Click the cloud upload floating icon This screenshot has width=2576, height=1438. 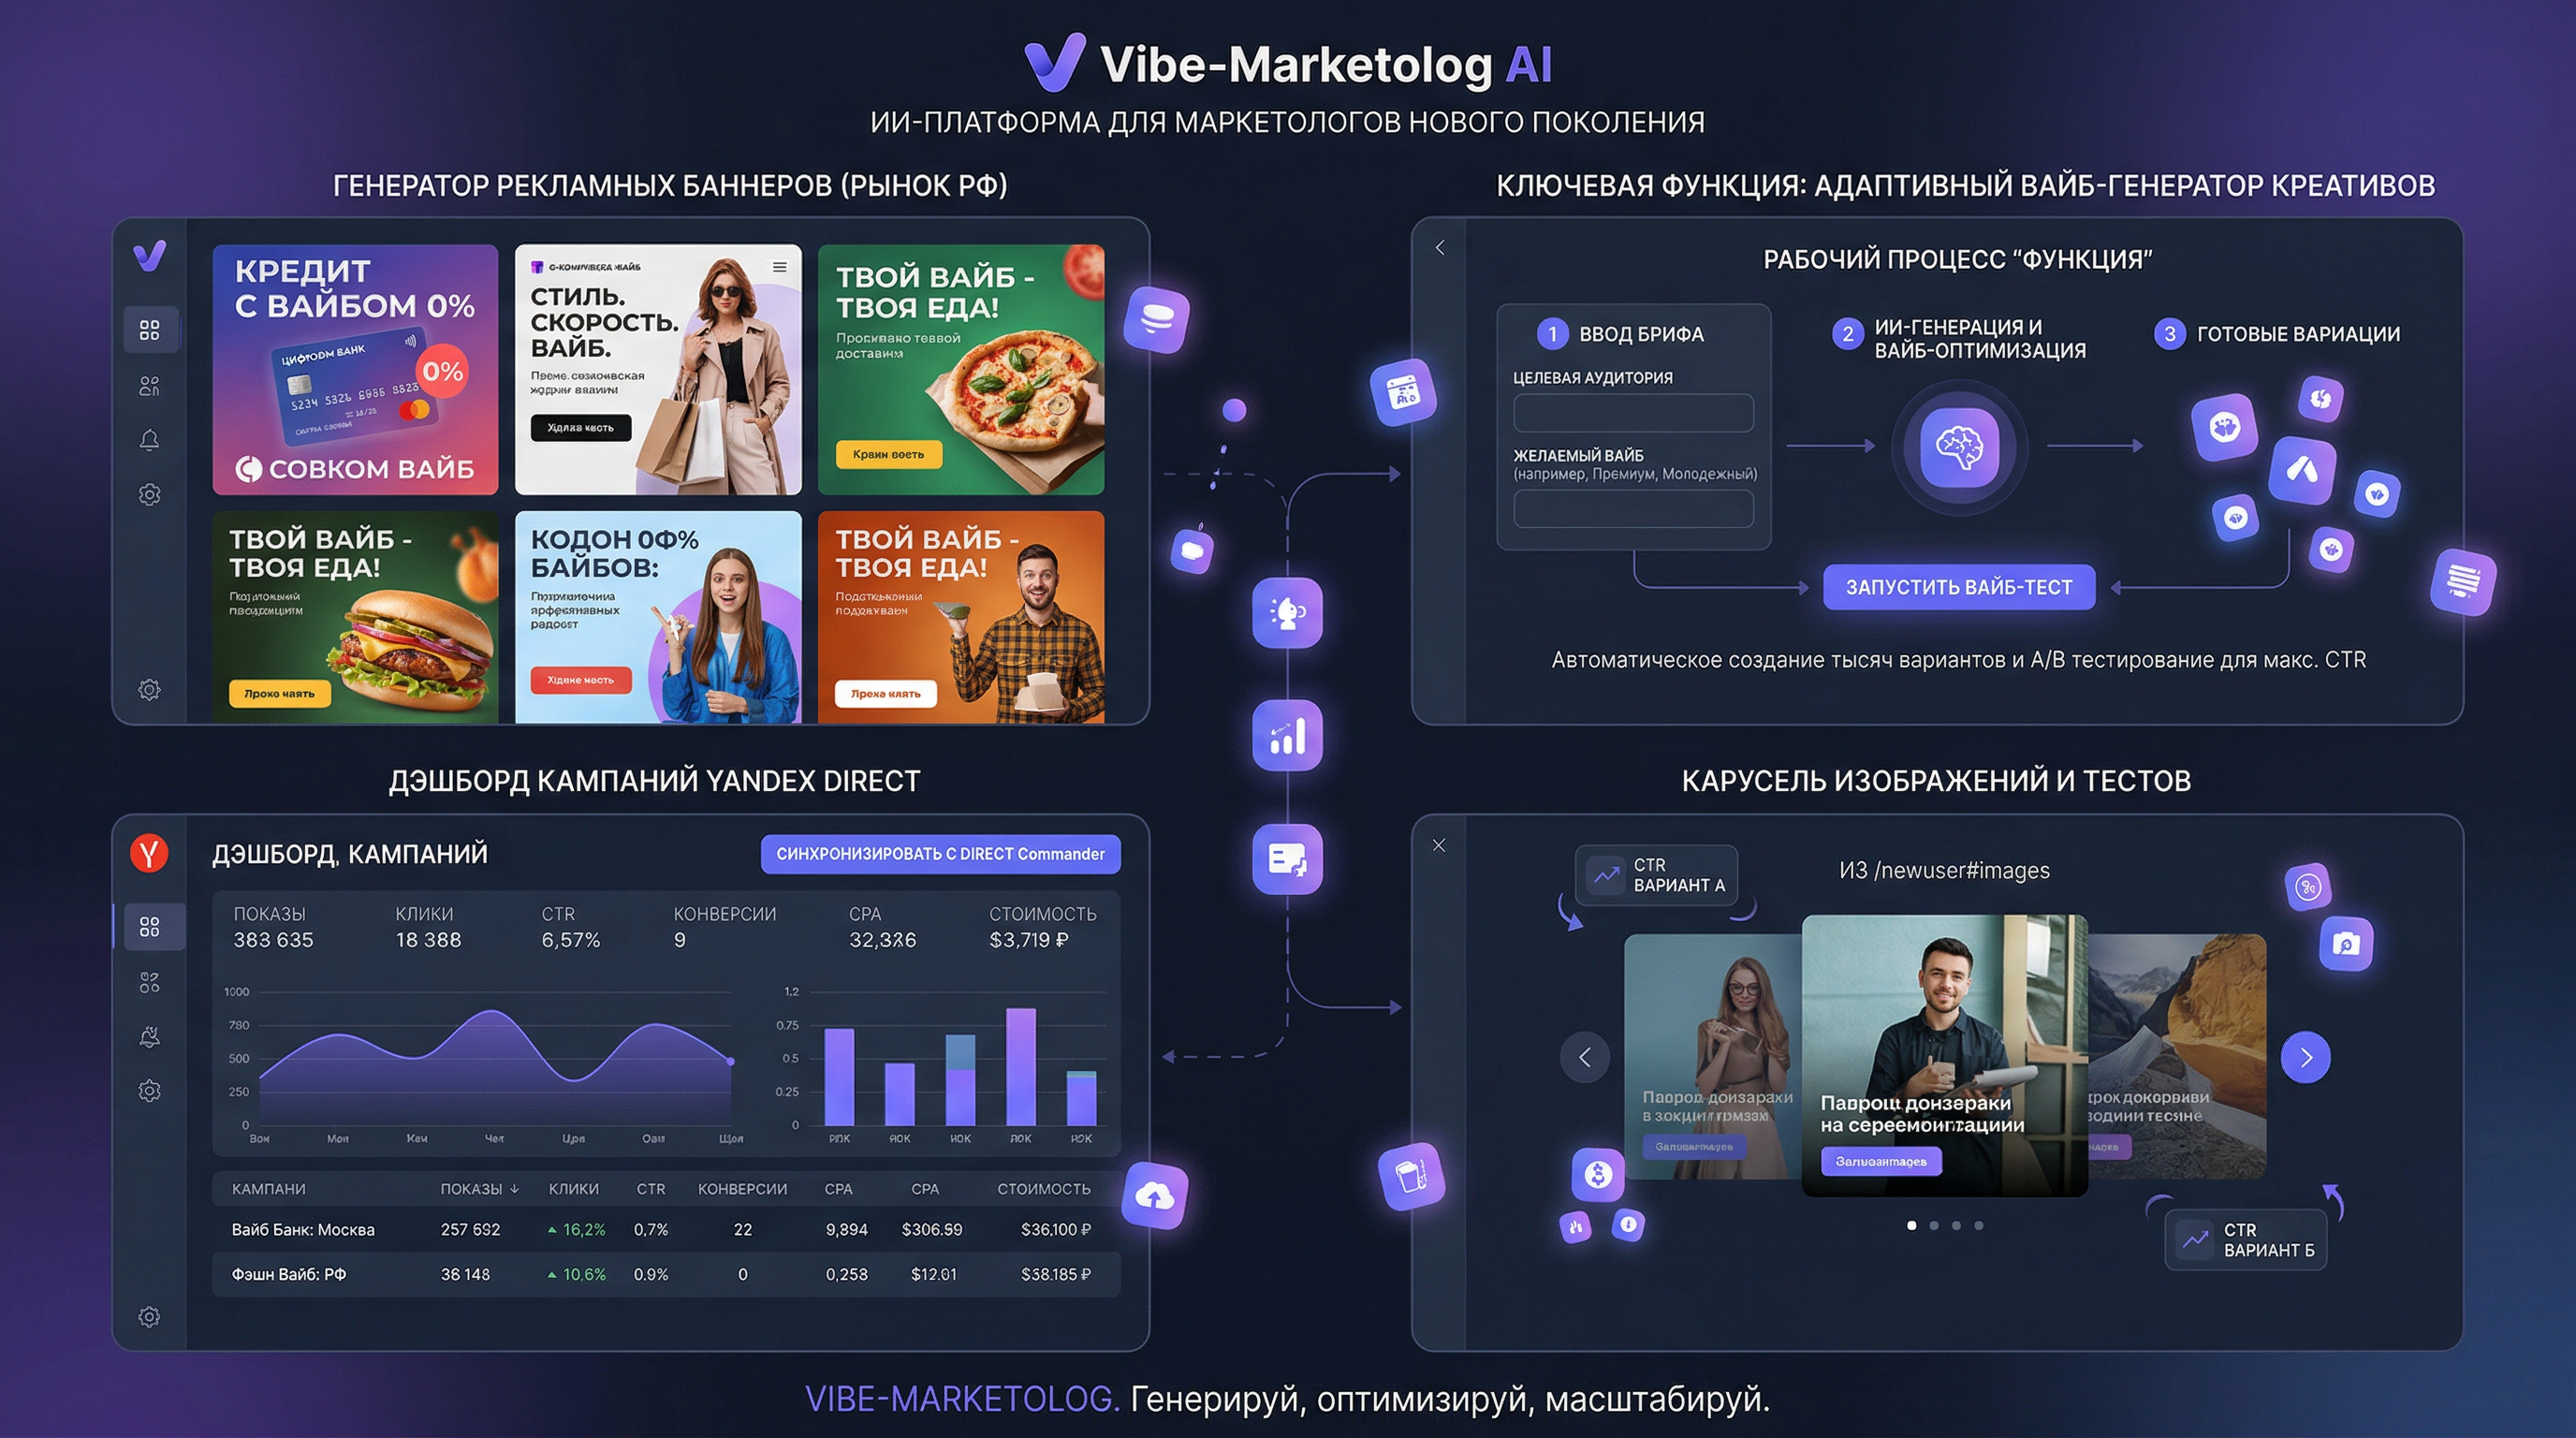point(1155,1195)
